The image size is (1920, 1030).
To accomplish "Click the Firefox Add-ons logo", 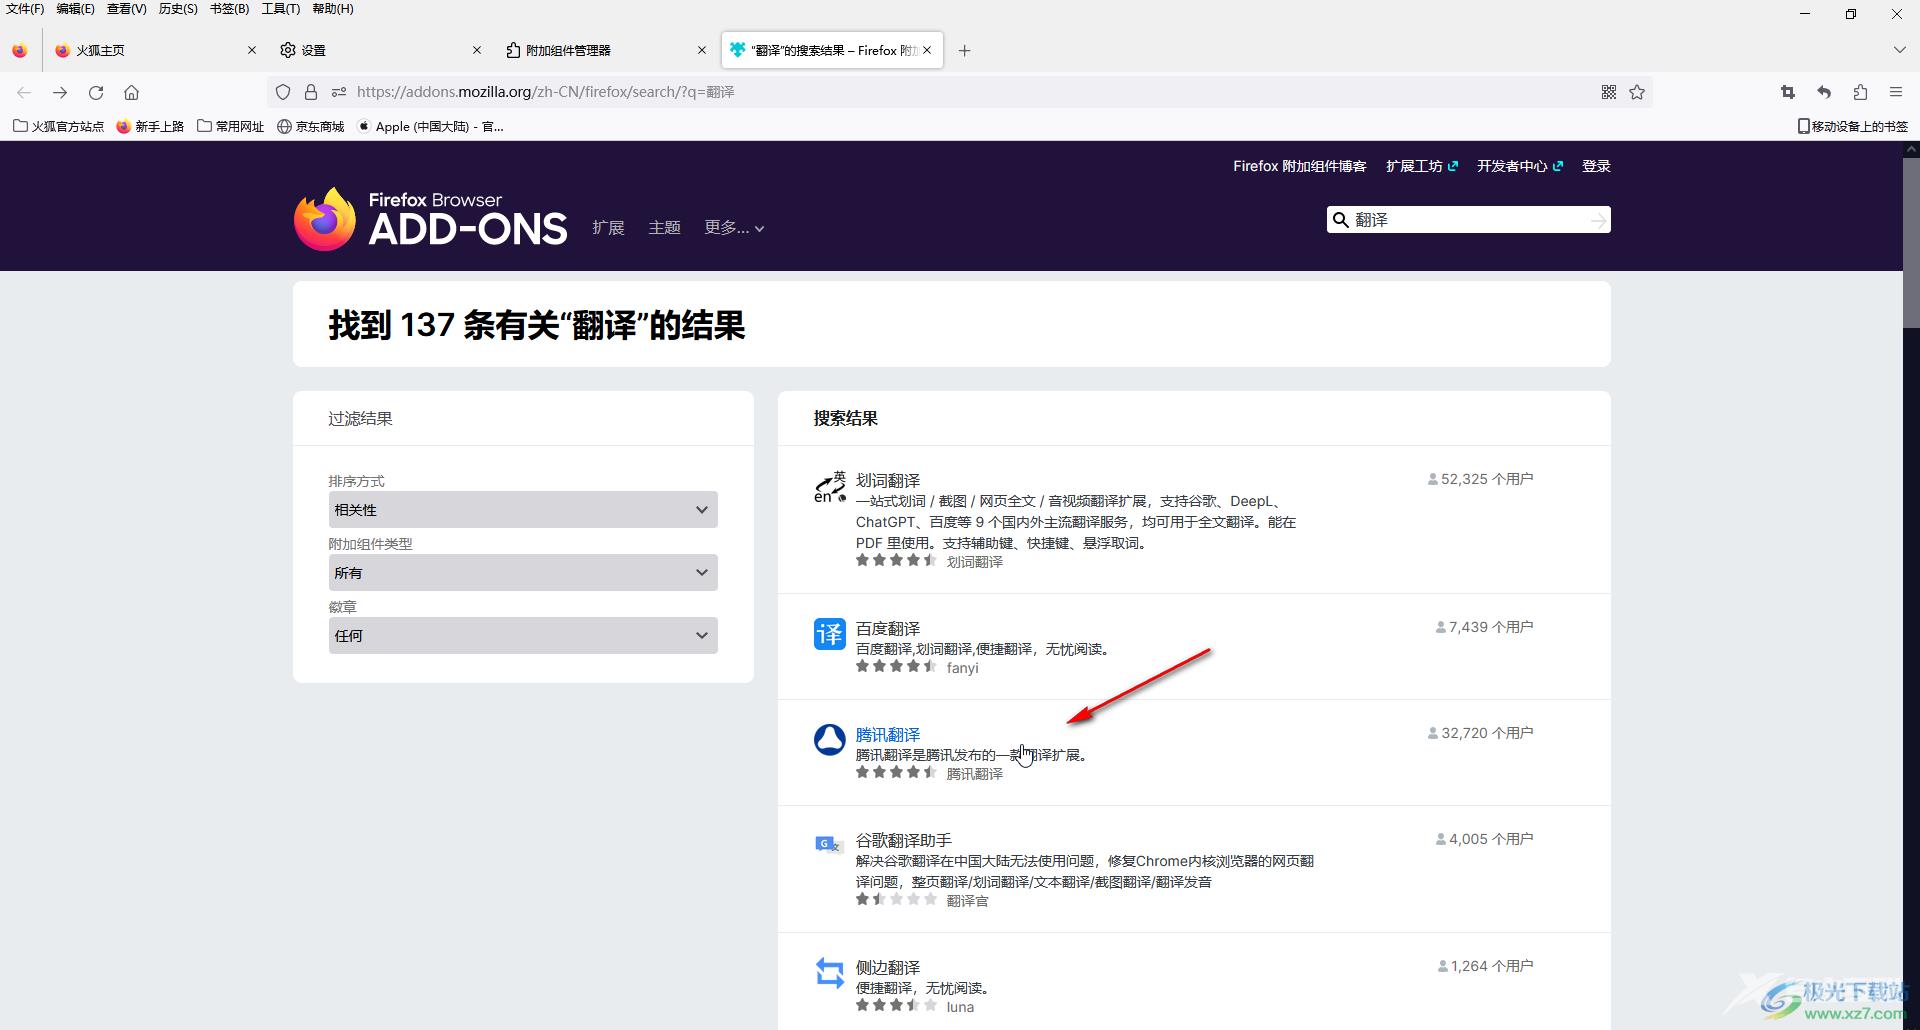I will [x=431, y=219].
